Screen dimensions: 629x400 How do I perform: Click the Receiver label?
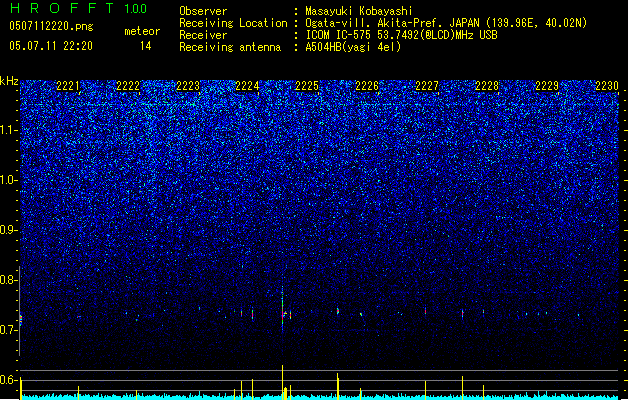203,35
